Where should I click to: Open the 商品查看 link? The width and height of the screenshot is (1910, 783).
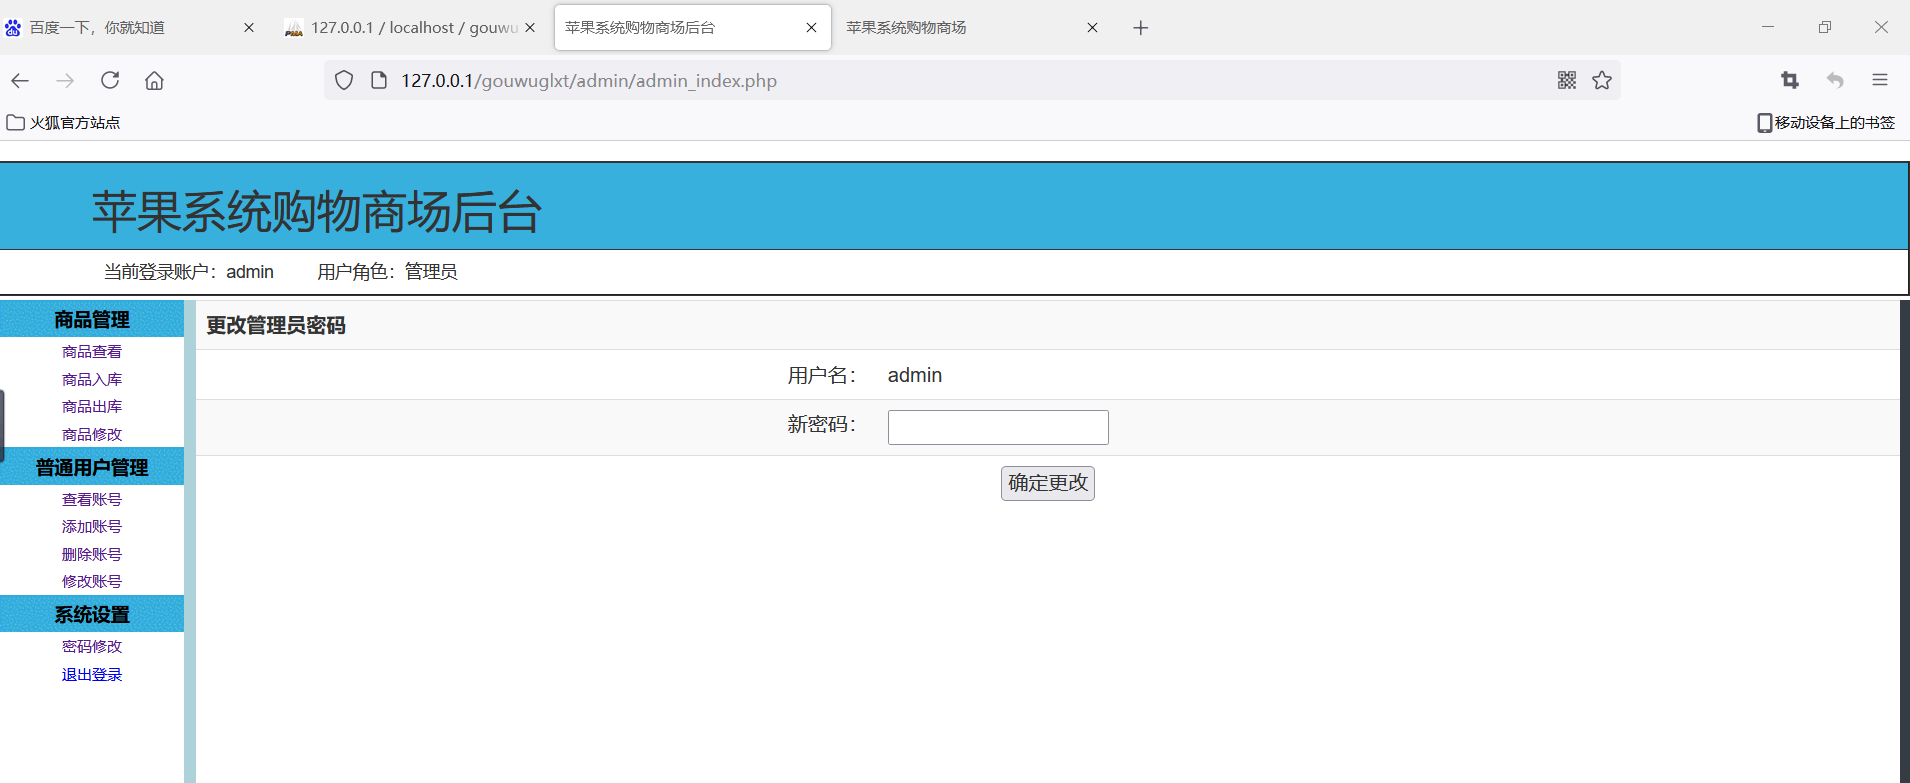coord(92,352)
